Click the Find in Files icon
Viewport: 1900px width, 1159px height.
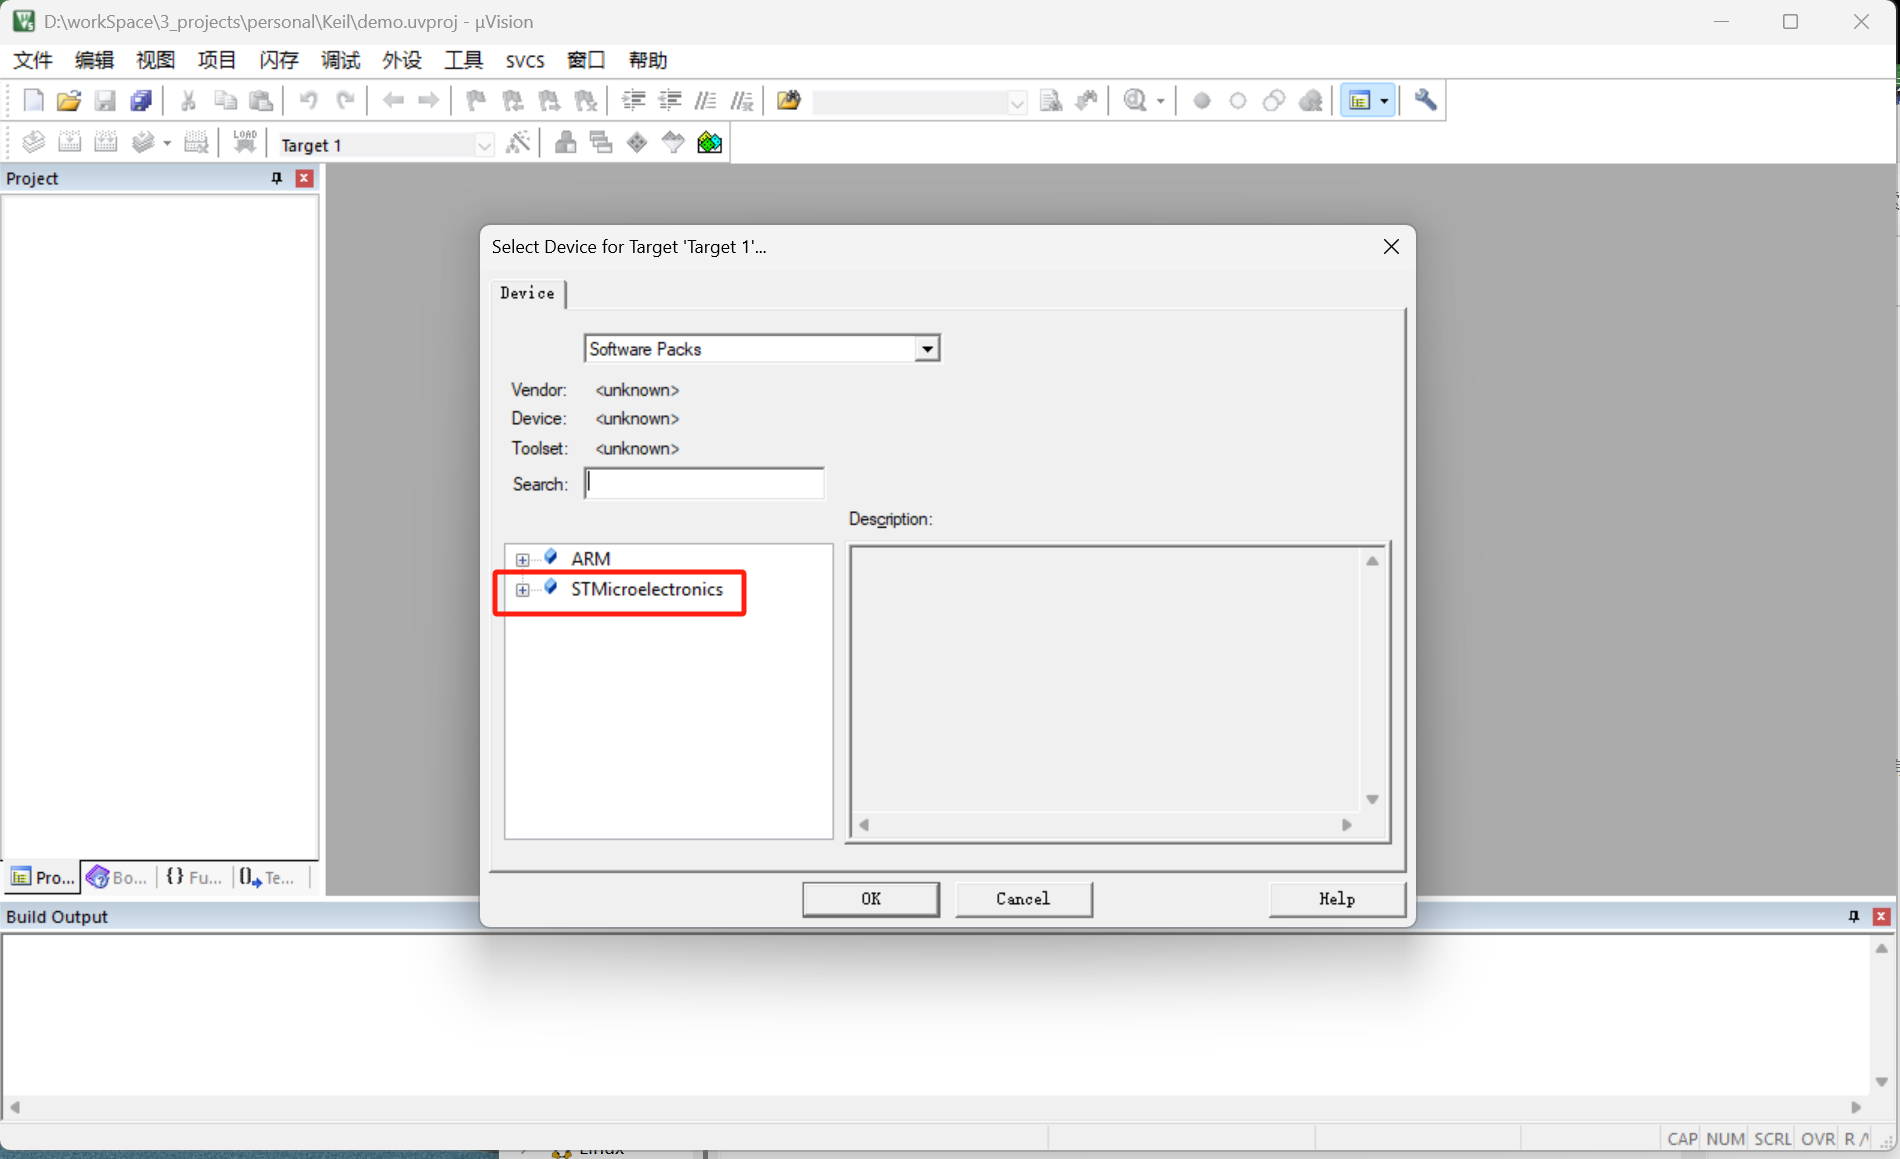pyautogui.click(x=788, y=101)
